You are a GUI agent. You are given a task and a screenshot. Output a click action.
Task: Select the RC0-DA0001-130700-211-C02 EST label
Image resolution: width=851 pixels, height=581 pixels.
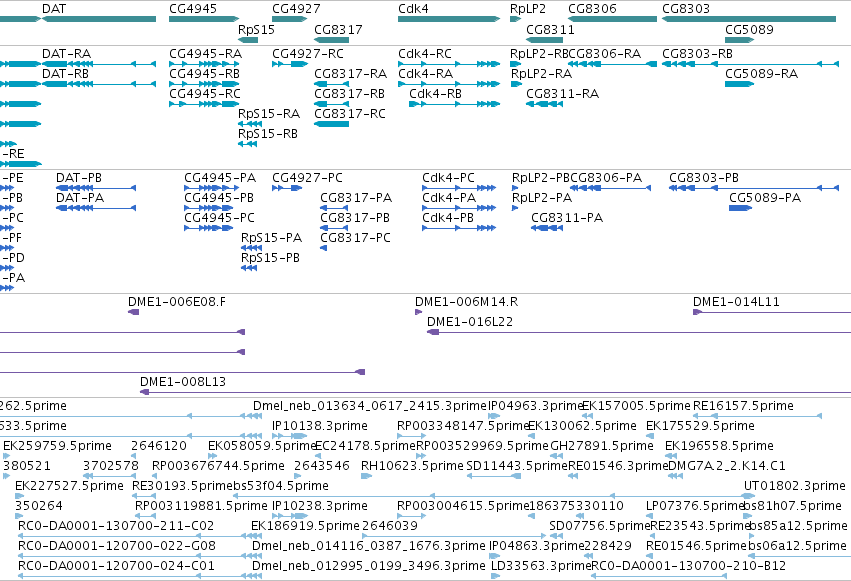pyautogui.click(x=116, y=526)
